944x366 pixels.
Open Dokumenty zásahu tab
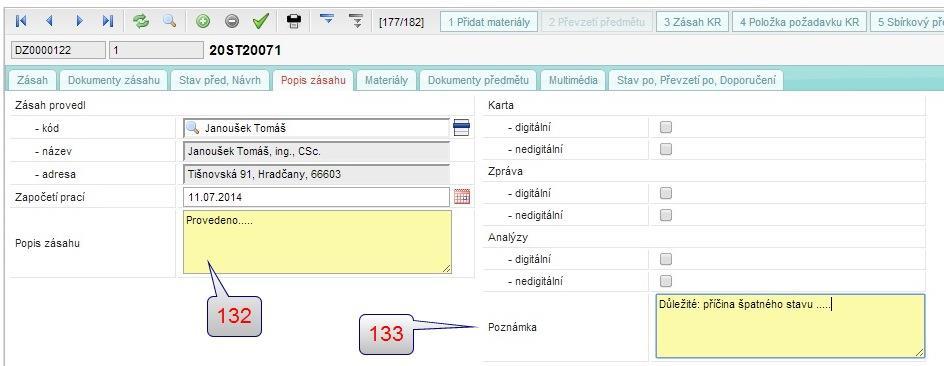(x=114, y=80)
